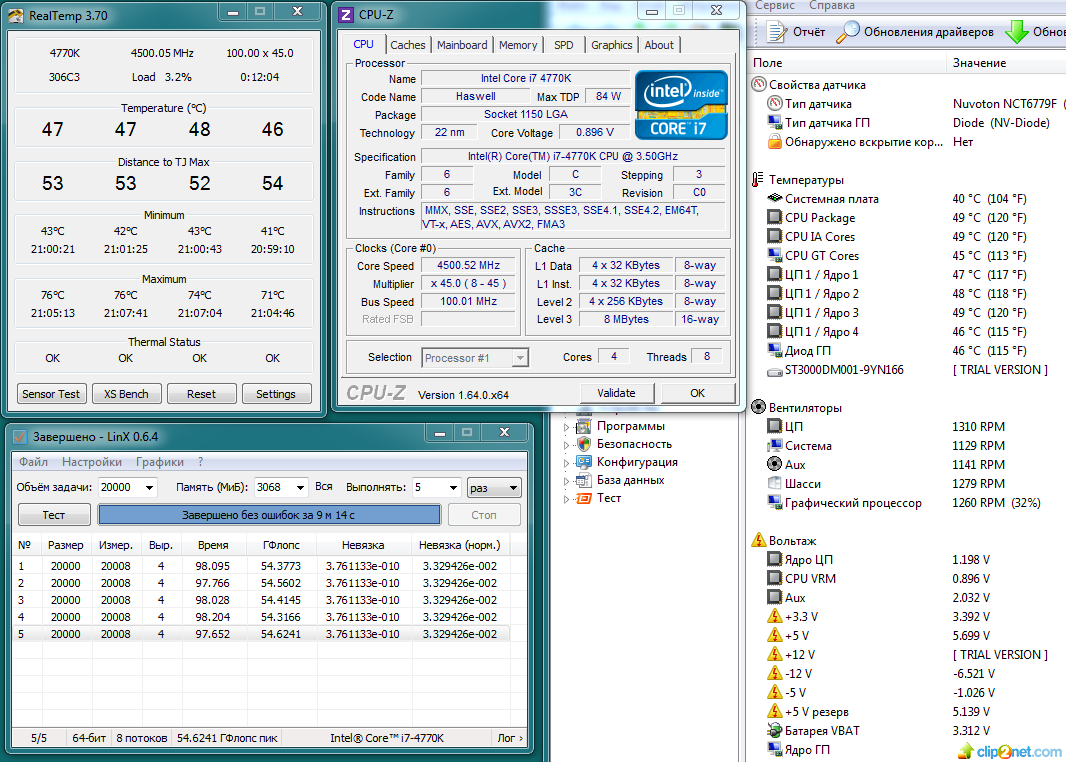Select the Конфигурация icon in the tree
This screenshot has height=762, width=1066.
click(x=584, y=462)
